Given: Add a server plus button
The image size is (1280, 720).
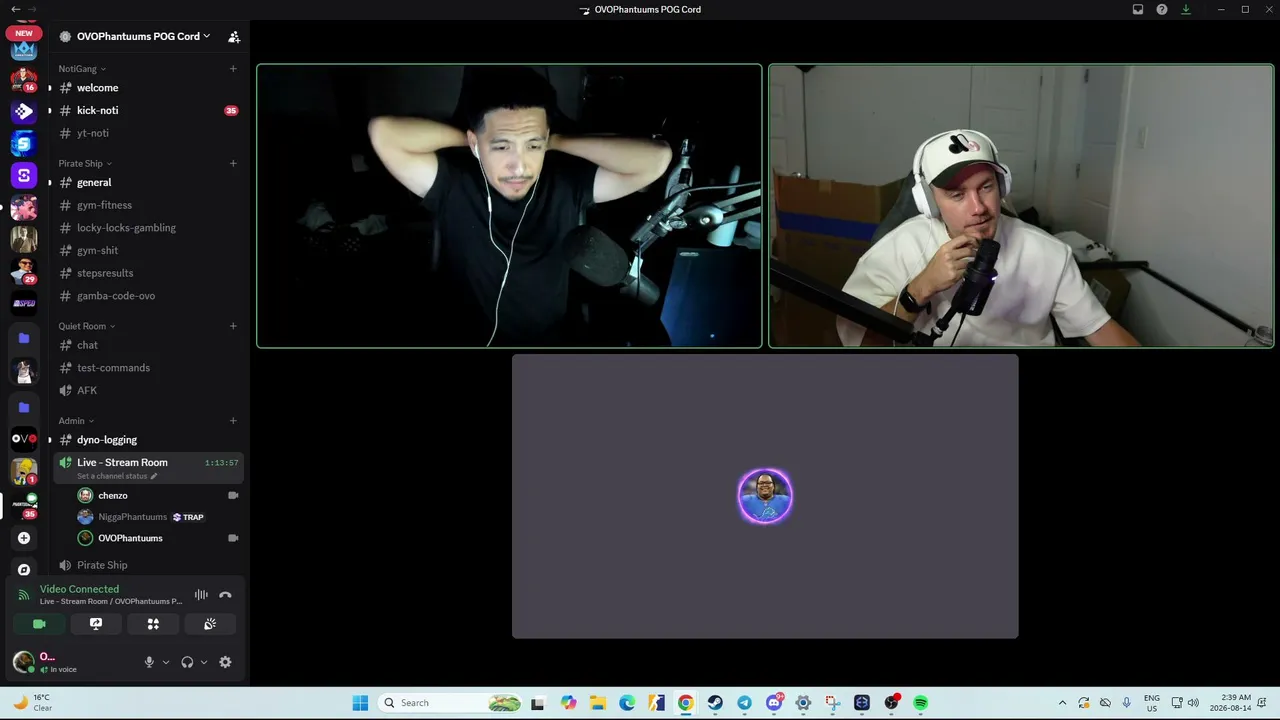Looking at the screenshot, I should 24,538.
